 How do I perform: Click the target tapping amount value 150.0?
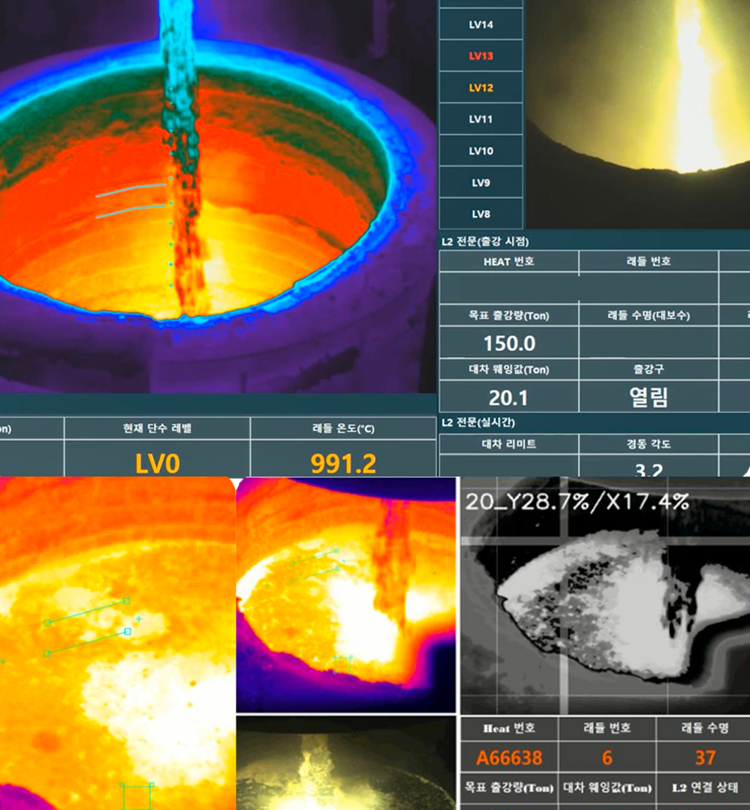(508, 343)
